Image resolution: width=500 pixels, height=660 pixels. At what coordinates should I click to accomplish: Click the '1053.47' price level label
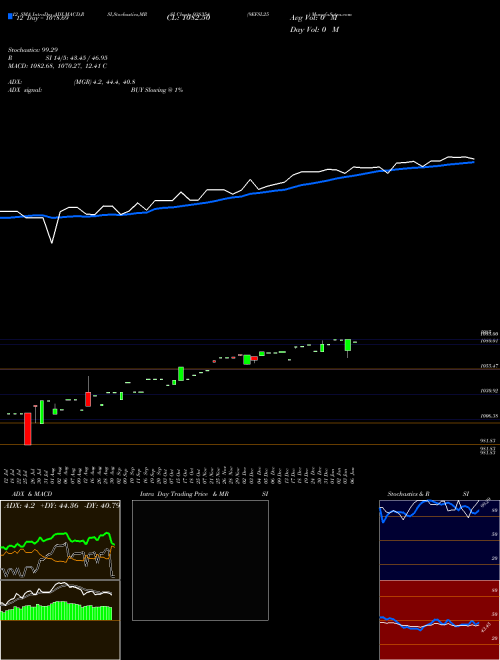pyautogui.click(x=489, y=366)
